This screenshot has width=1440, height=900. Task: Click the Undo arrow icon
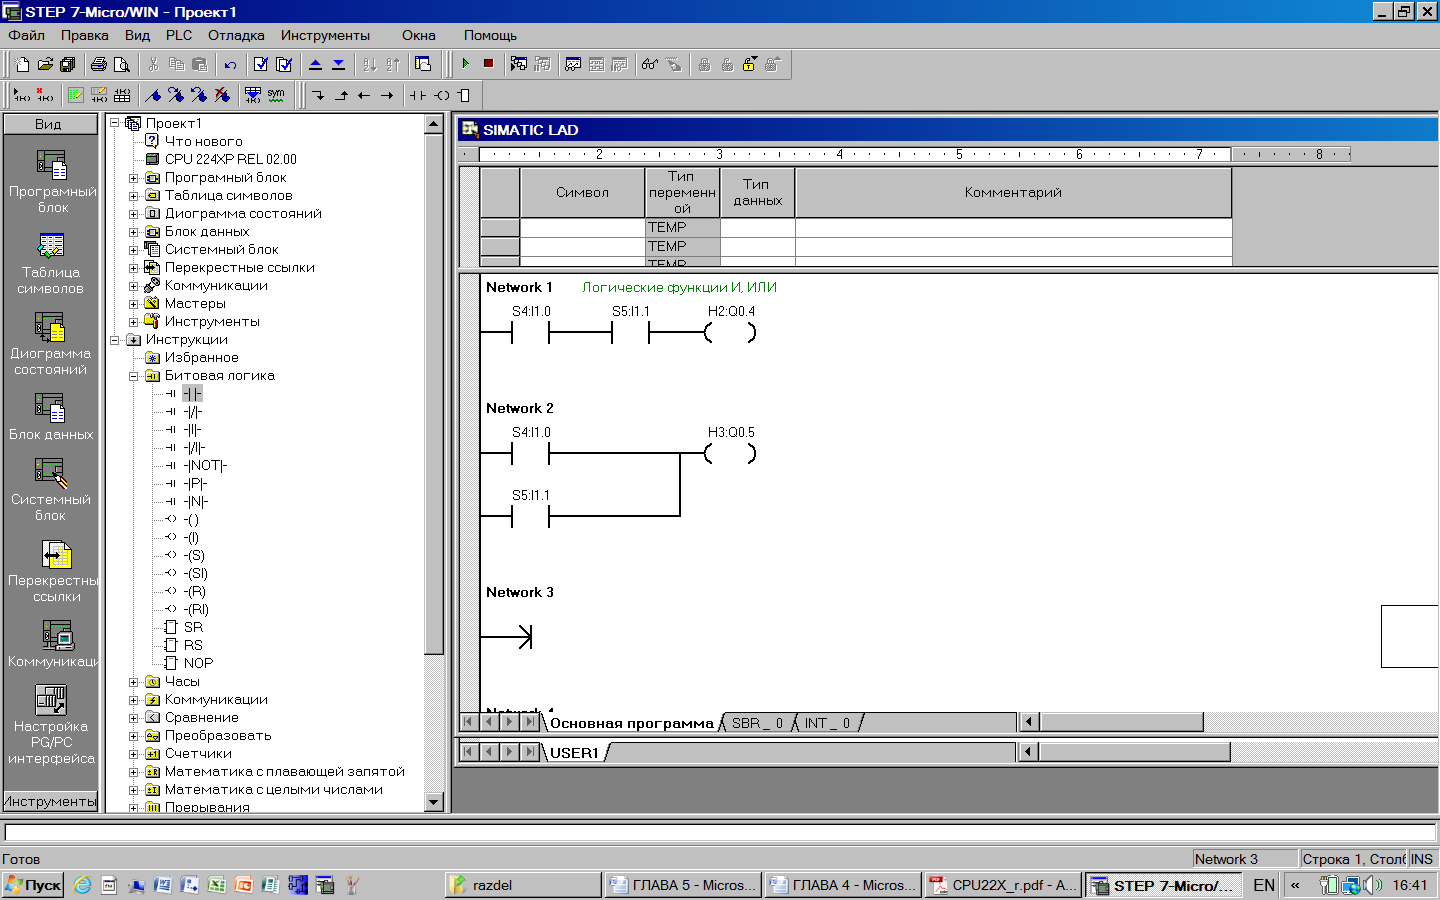click(230, 64)
